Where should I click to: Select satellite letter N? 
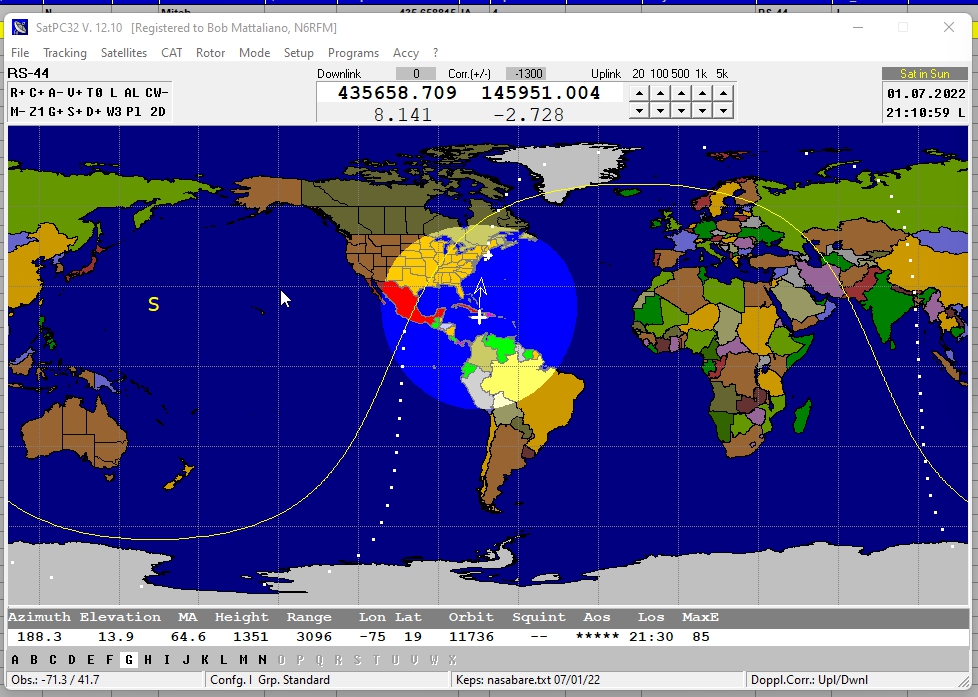262,660
